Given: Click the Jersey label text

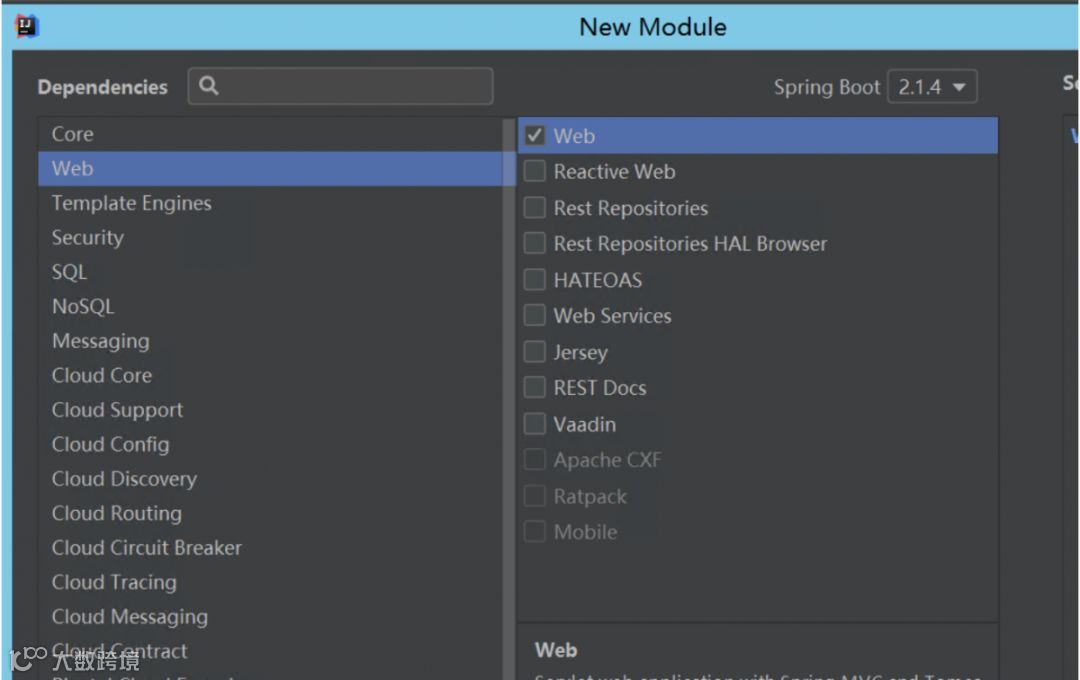Looking at the screenshot, I should click(581, 353).
